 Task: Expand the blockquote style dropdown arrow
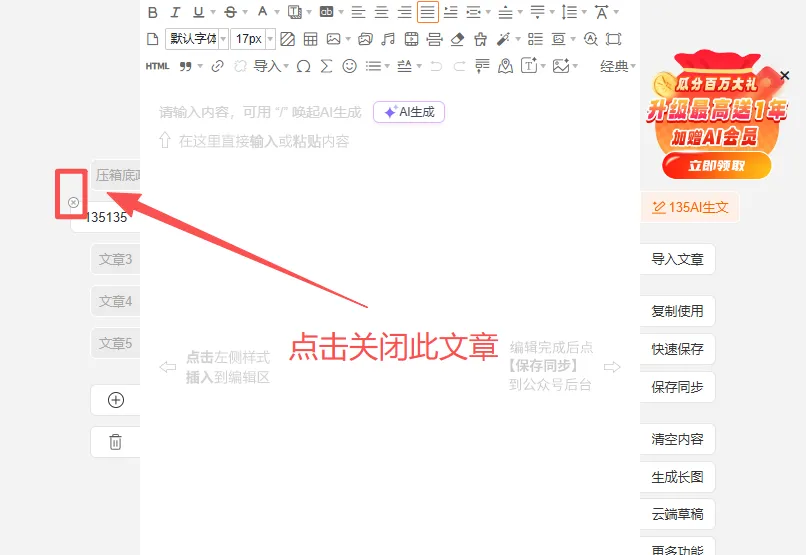click(200, 66)
